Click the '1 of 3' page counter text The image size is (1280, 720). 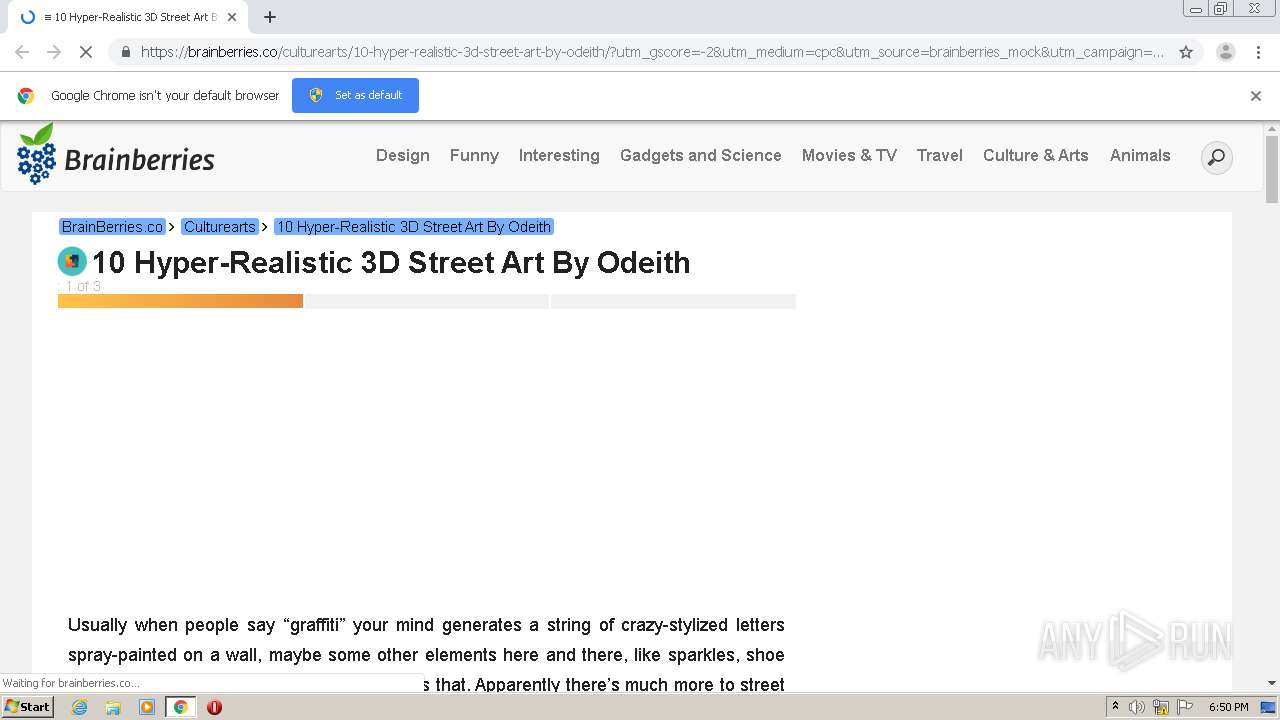pyautogui.click(x=83, y=286)
